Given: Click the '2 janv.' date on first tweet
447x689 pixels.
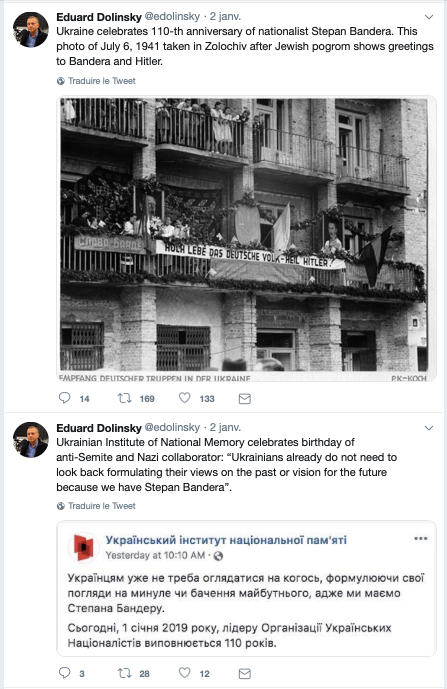Looking at the screenshot, I should pyautogui.click(x=225, y=17).
